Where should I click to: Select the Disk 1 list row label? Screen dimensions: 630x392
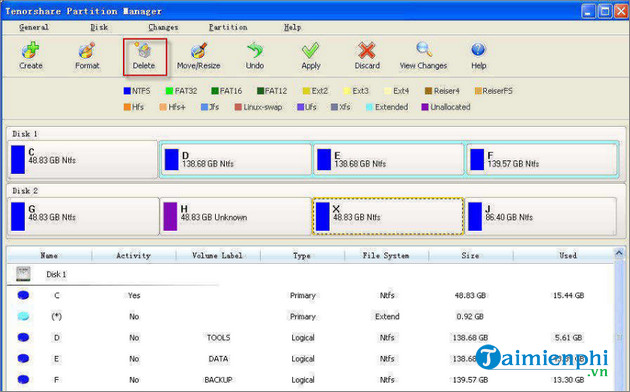(56, 274)
